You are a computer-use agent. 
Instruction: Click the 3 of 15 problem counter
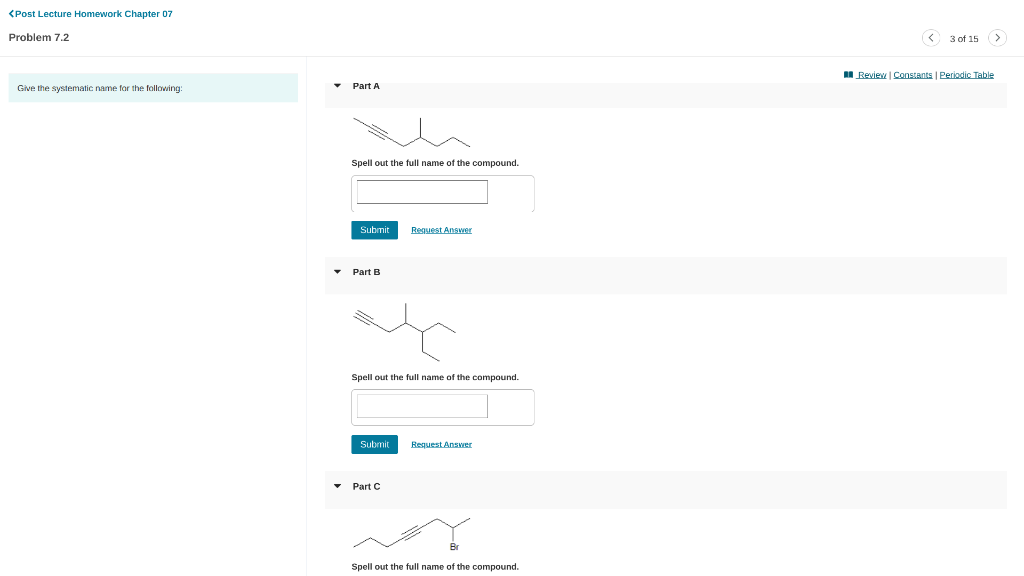(963, 40)
